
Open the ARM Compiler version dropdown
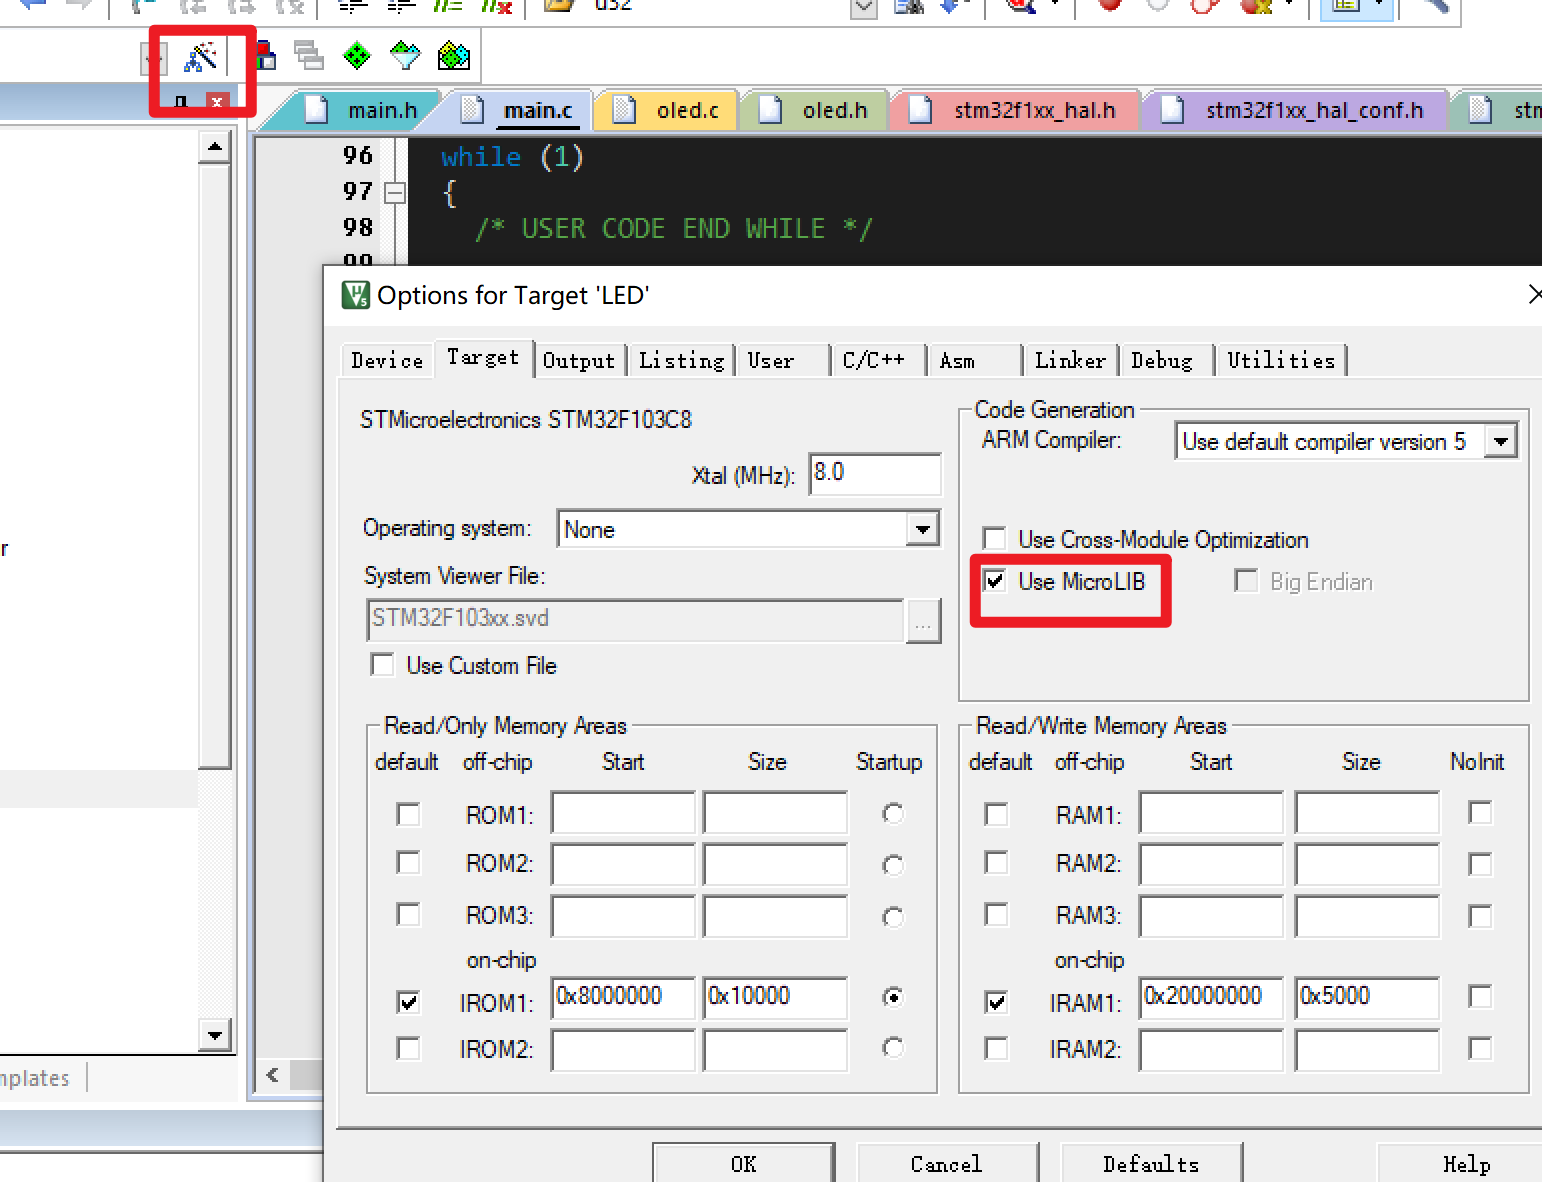(x=1500, y=441)
